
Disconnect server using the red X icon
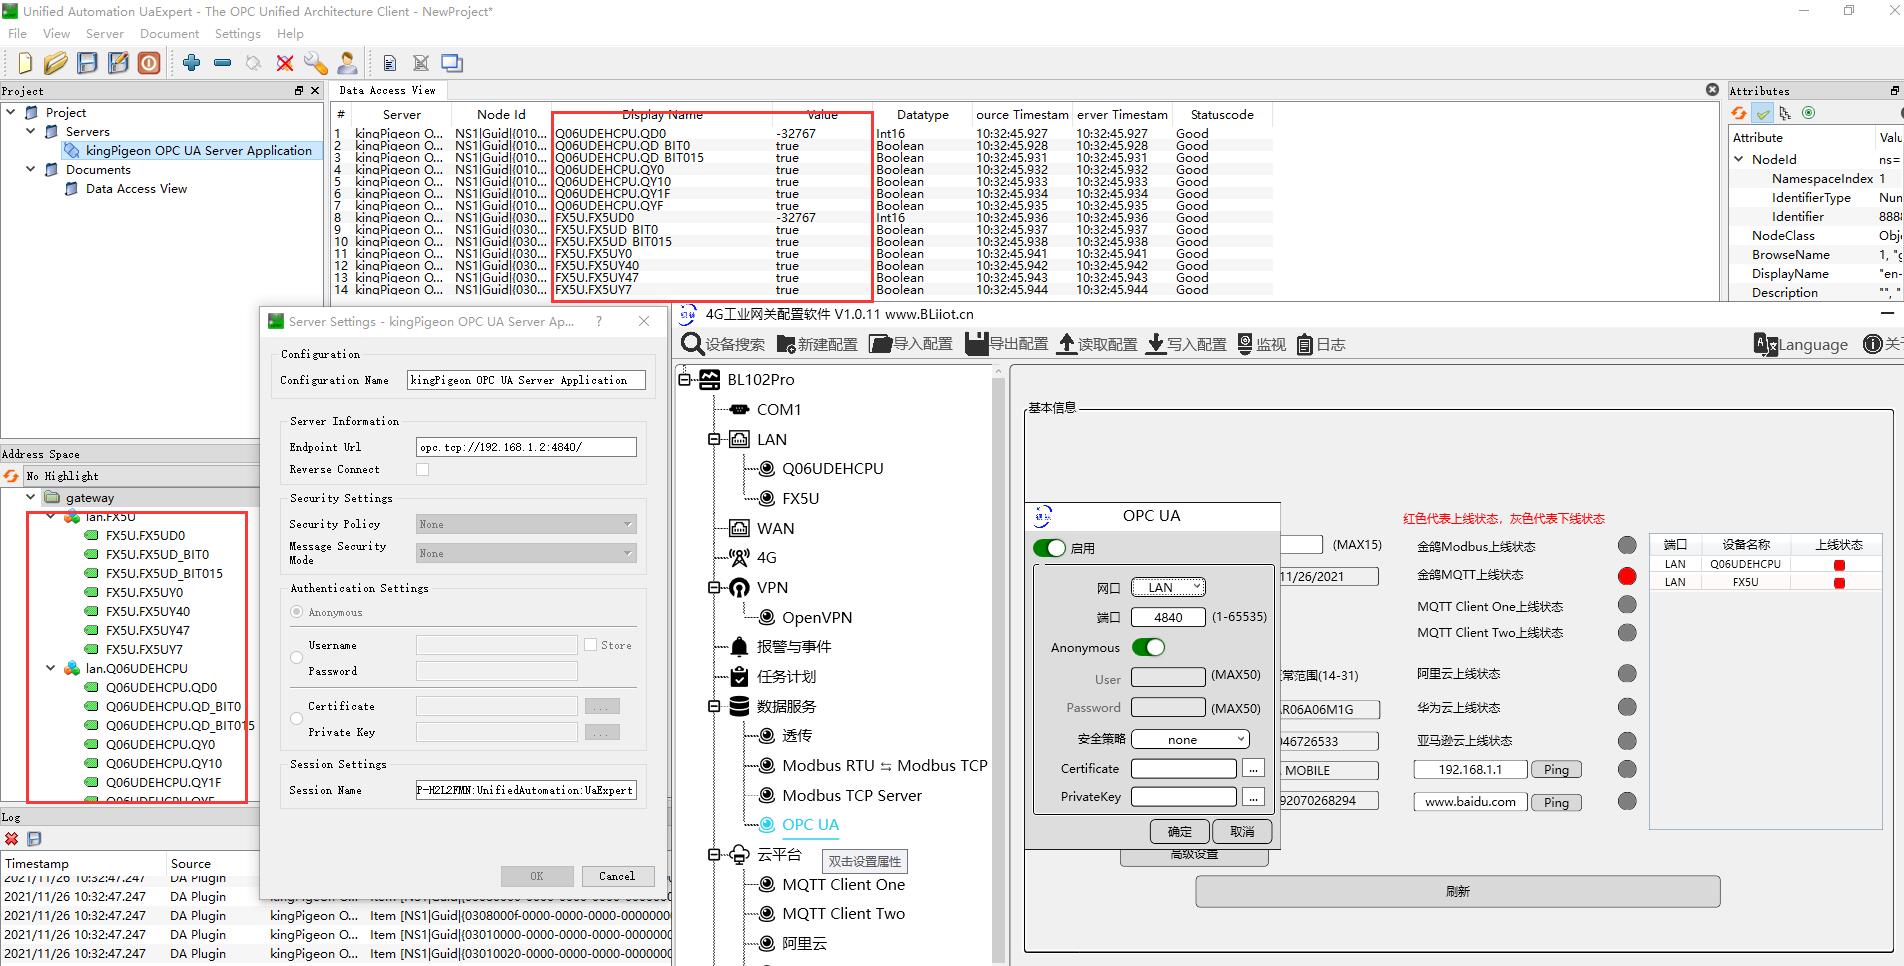coord(284,62)
